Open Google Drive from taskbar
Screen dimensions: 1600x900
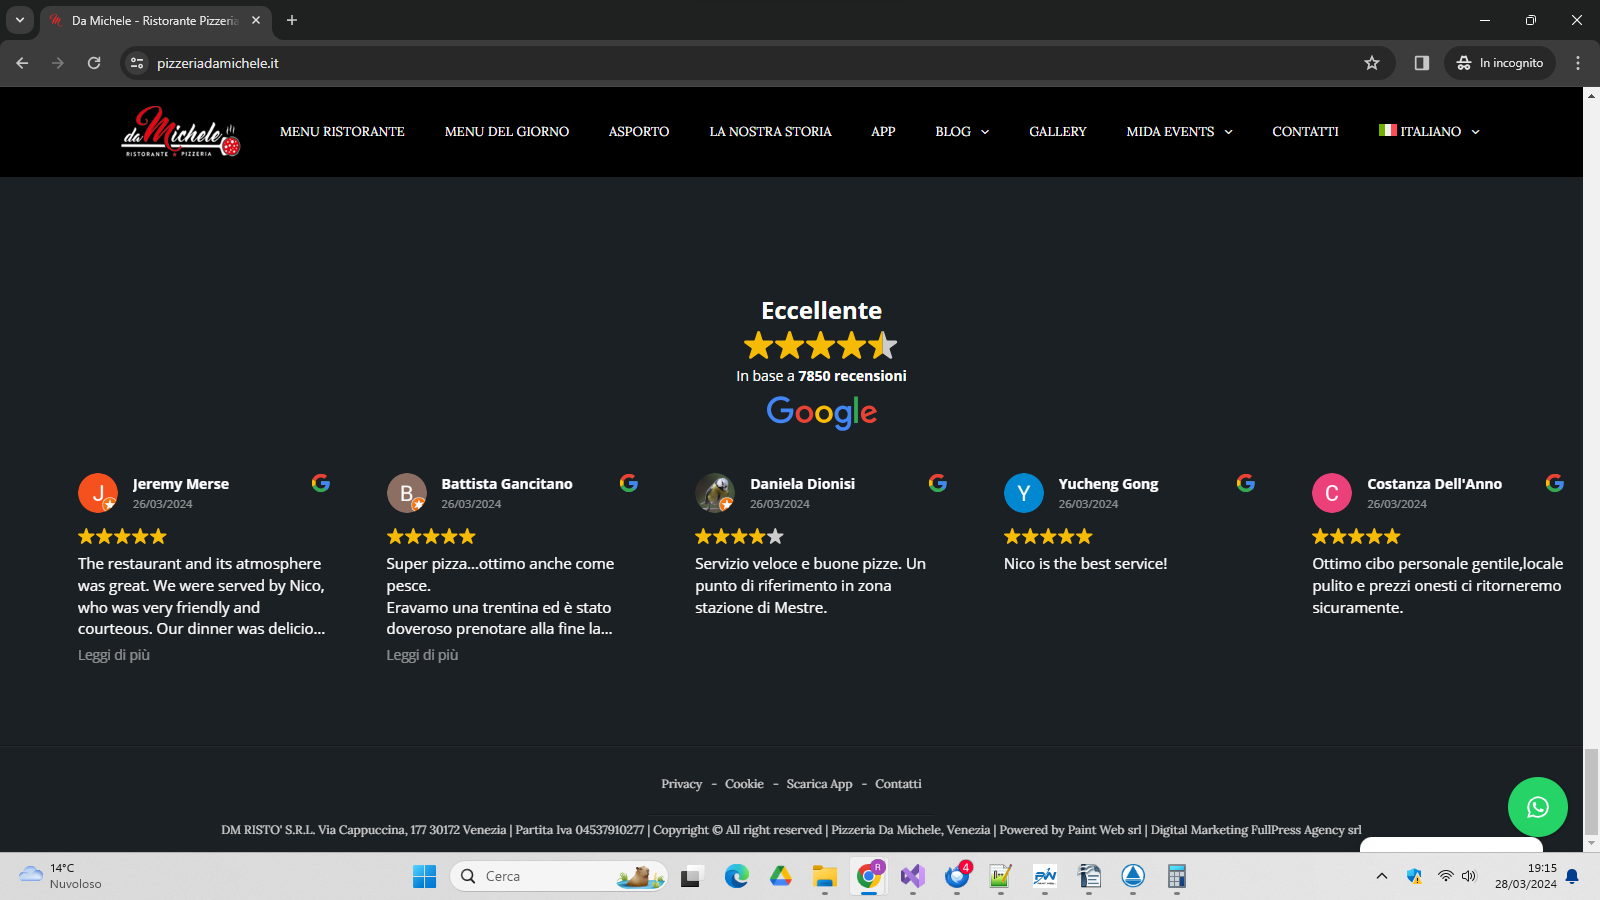pos(780,877)
